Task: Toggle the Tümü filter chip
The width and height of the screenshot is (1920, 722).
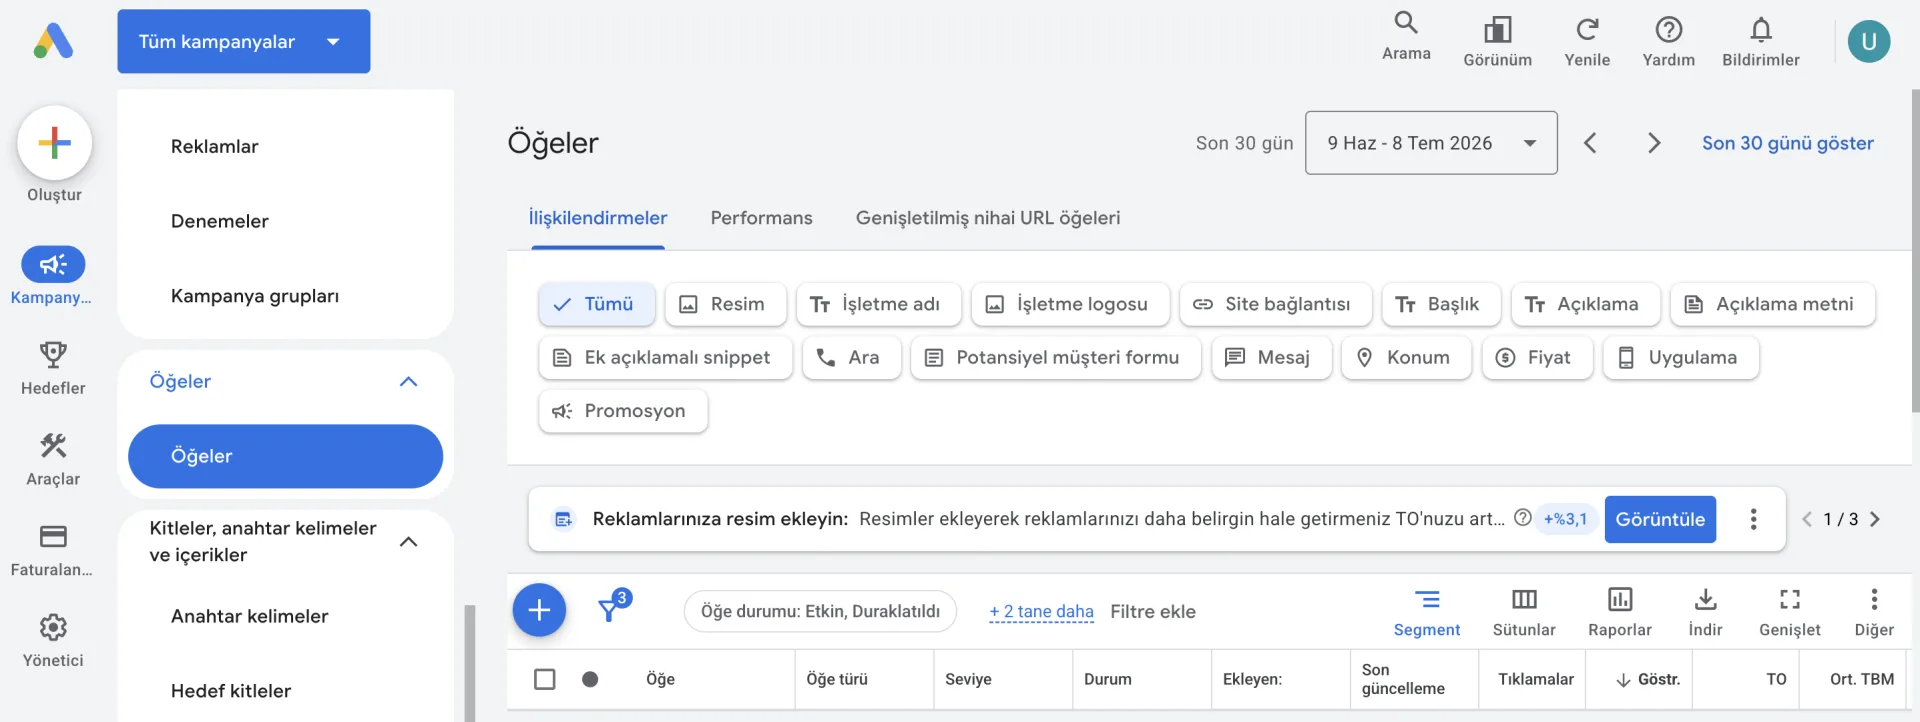Action: click(x=596, y=304)
